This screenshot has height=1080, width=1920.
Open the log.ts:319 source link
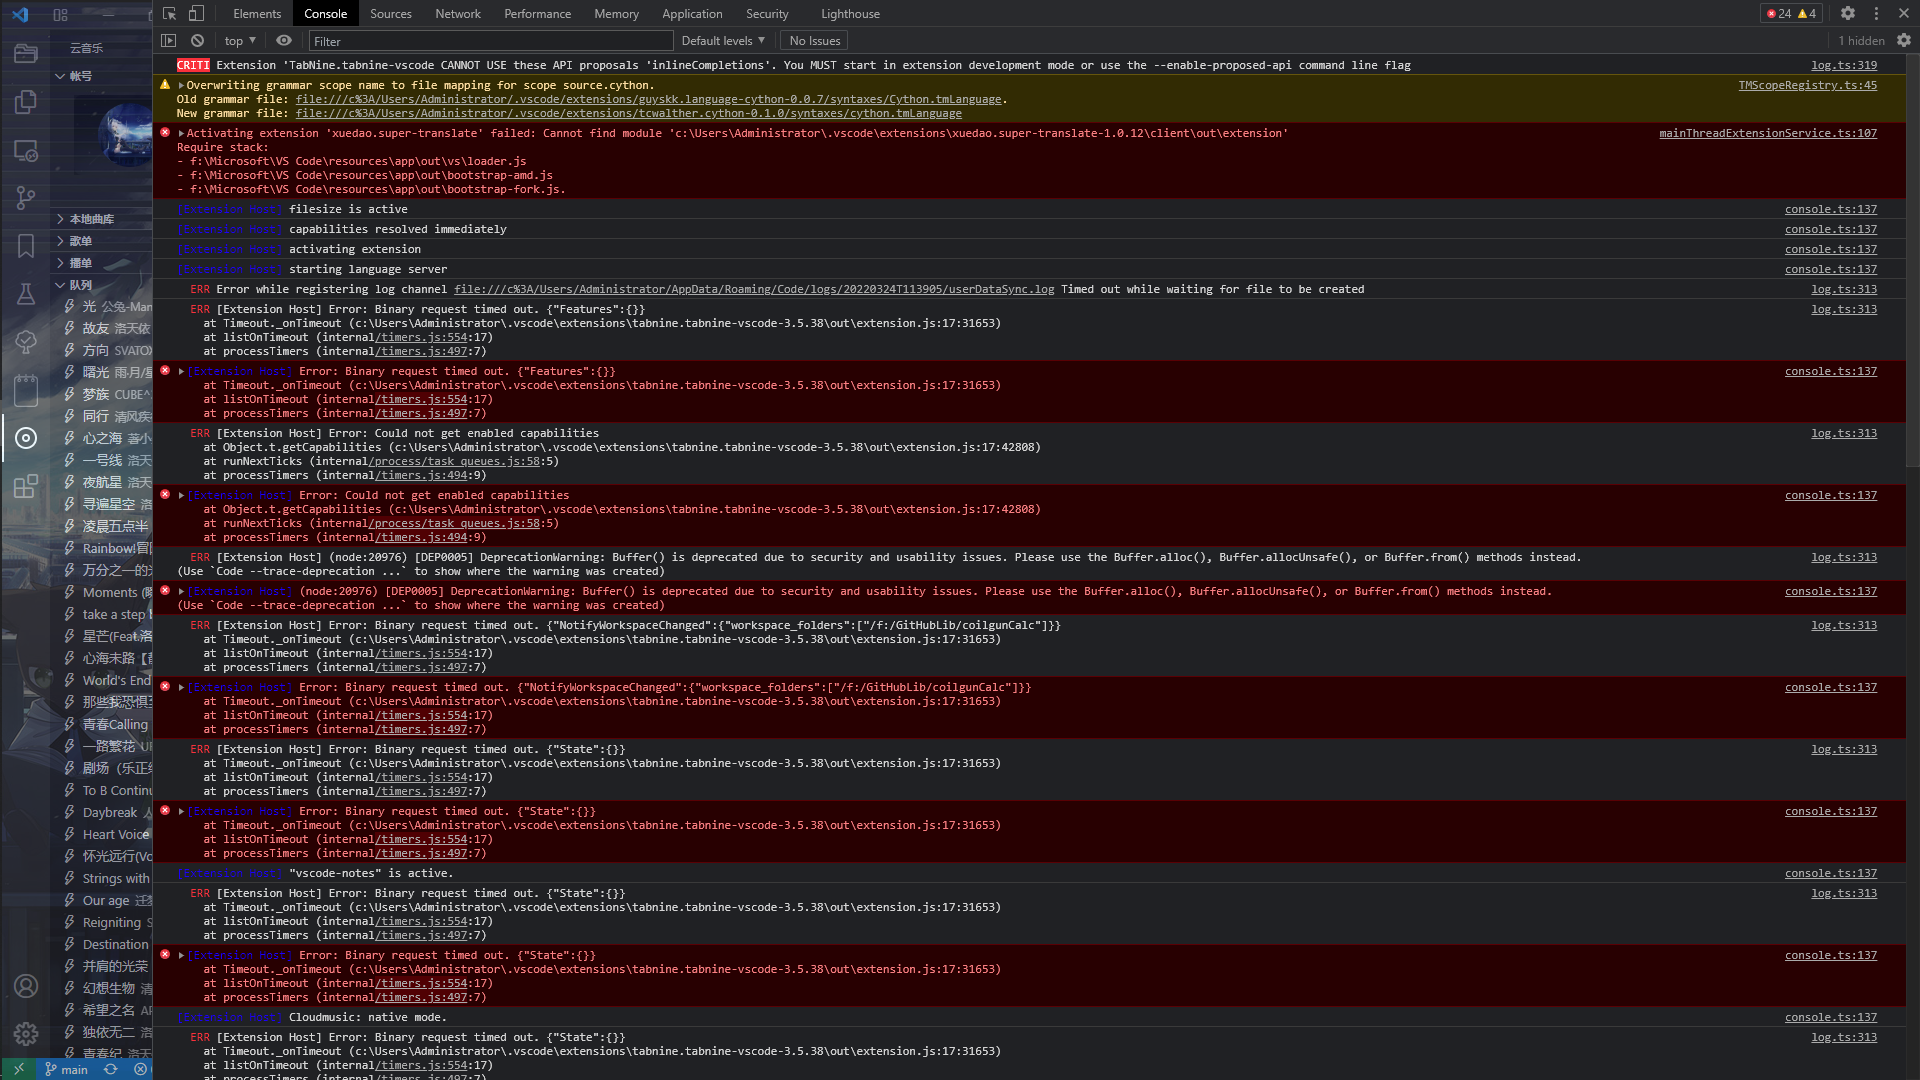tap(1844, 65)
